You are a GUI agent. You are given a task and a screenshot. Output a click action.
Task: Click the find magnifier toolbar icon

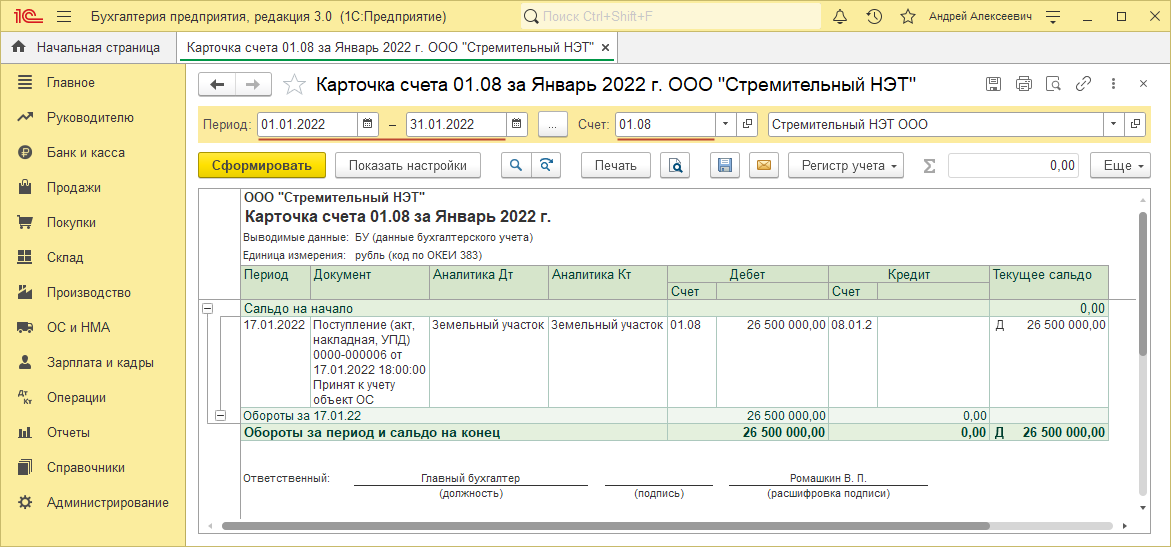[515, 165]
